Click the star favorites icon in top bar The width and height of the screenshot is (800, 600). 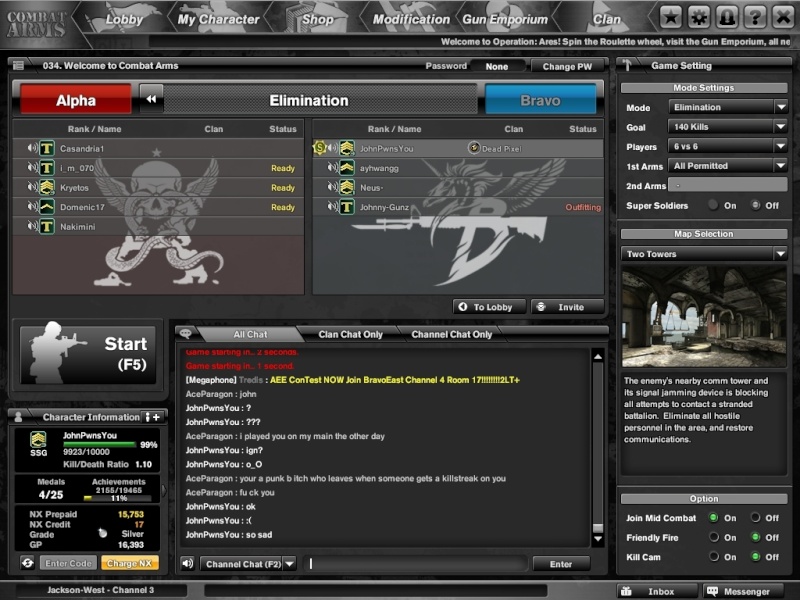[670, 18]
